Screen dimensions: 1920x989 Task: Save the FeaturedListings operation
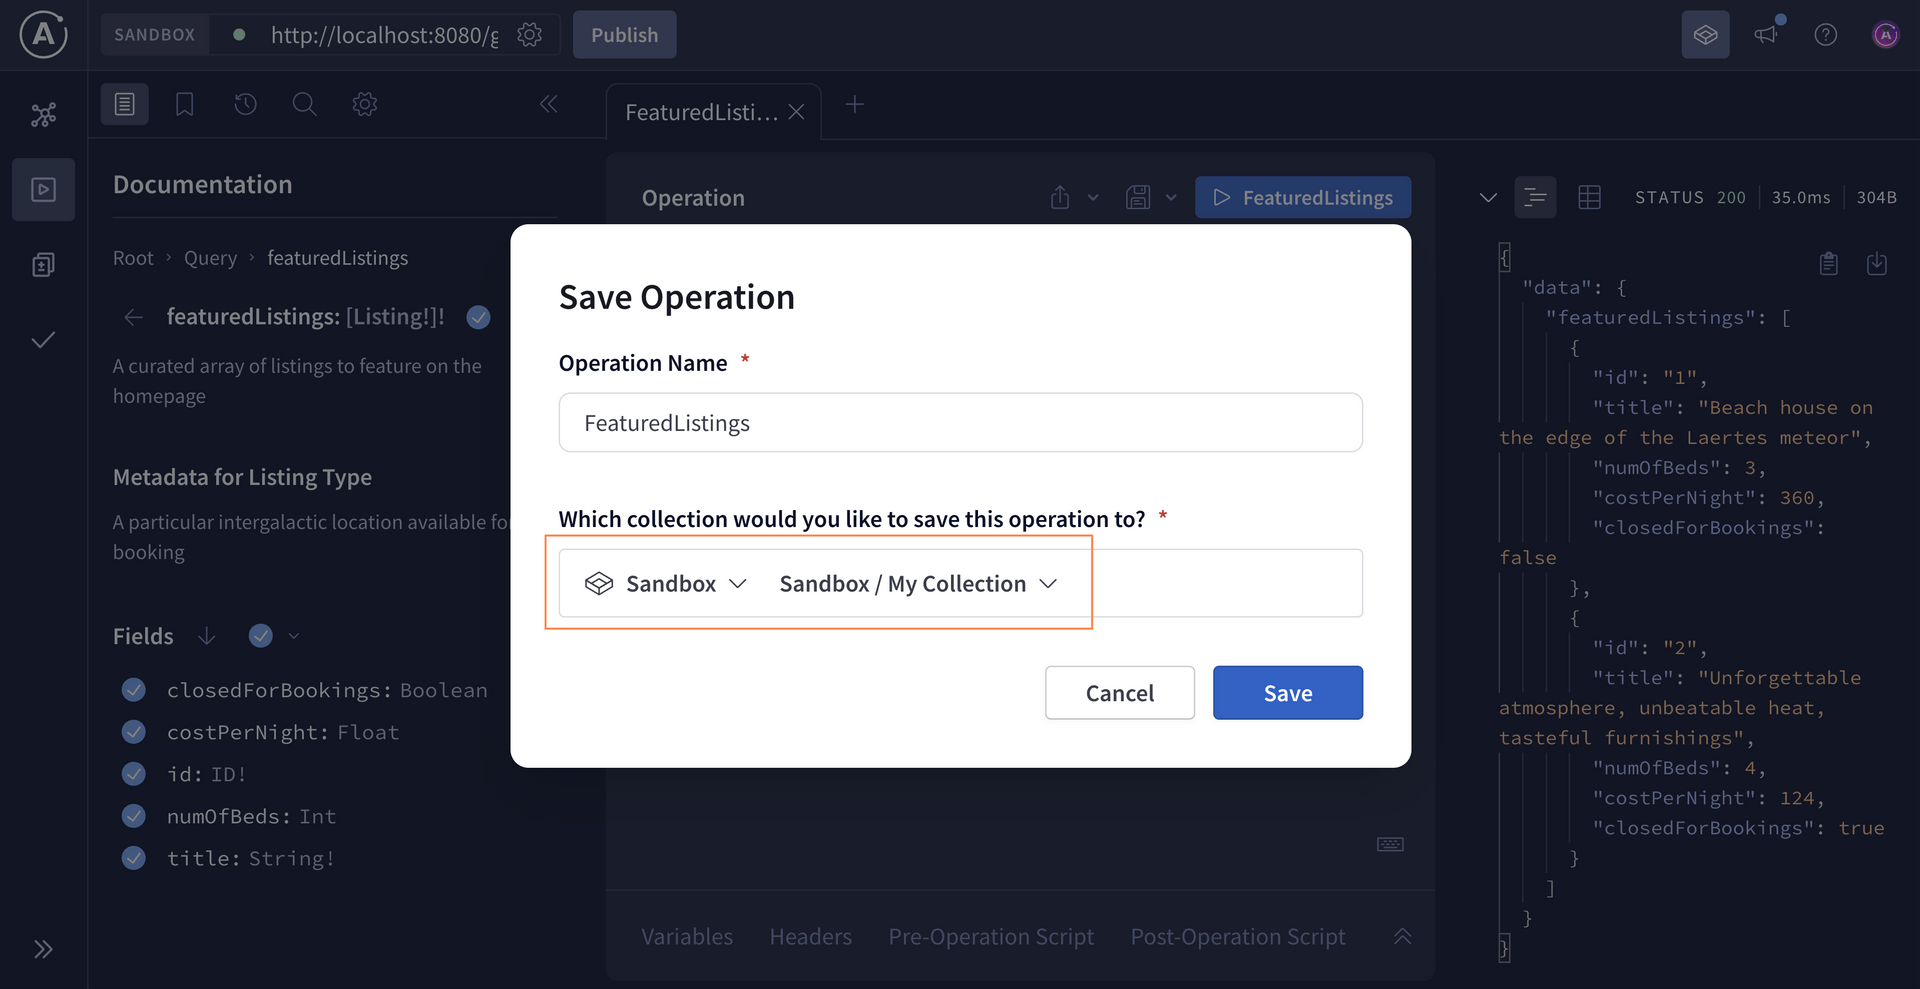click(x=1287, y=692)
